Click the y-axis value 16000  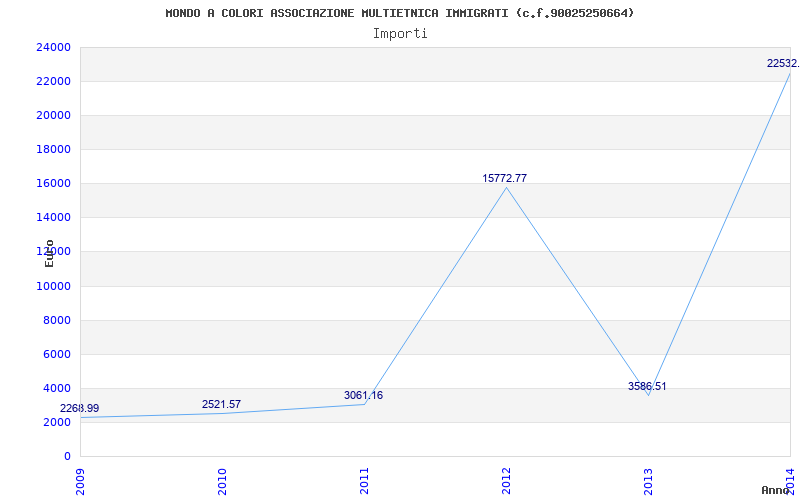[53, 184]
